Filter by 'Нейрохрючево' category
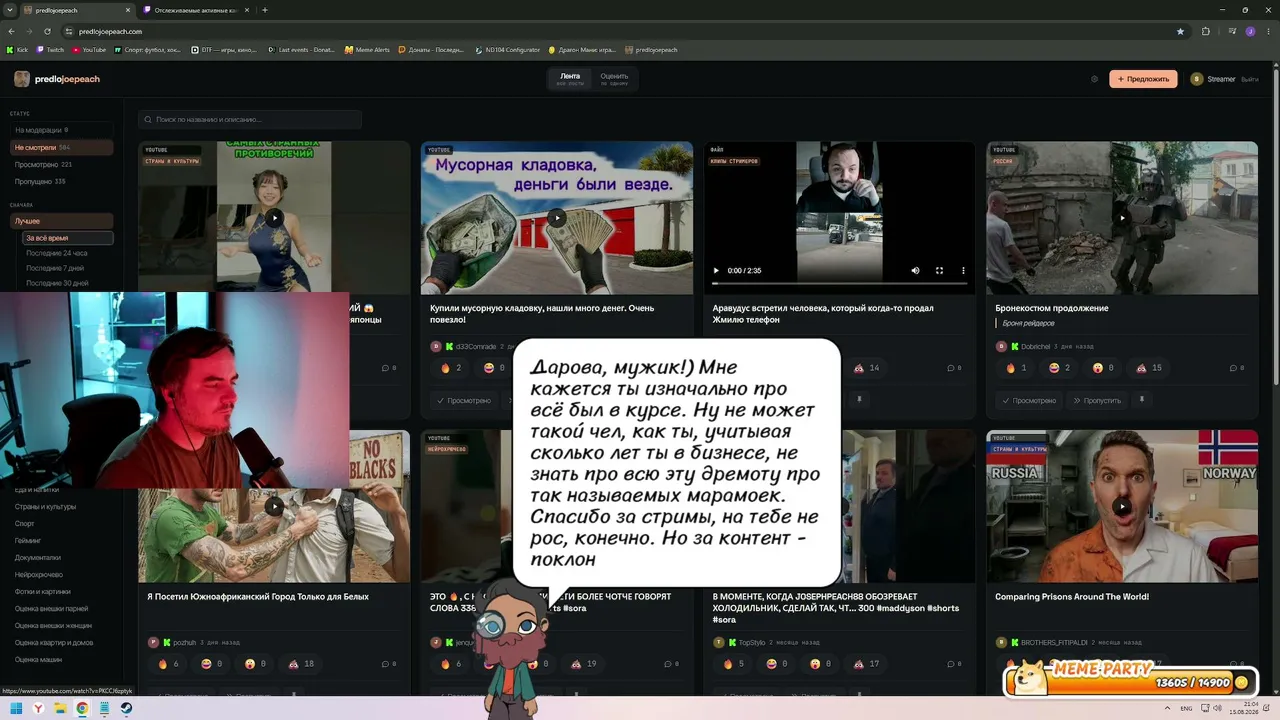This screenshot has width=1280, height=720. [39, 574]
